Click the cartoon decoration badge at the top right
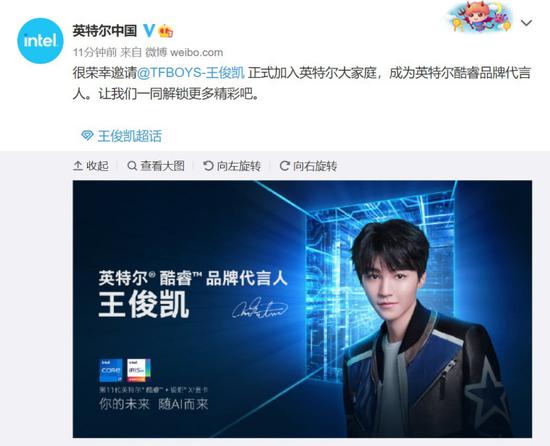The width and height of the screenshot is (550, 446). 479,17
